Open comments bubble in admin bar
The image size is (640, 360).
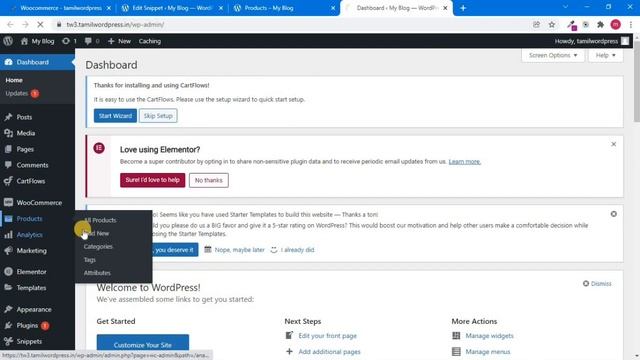92,41
